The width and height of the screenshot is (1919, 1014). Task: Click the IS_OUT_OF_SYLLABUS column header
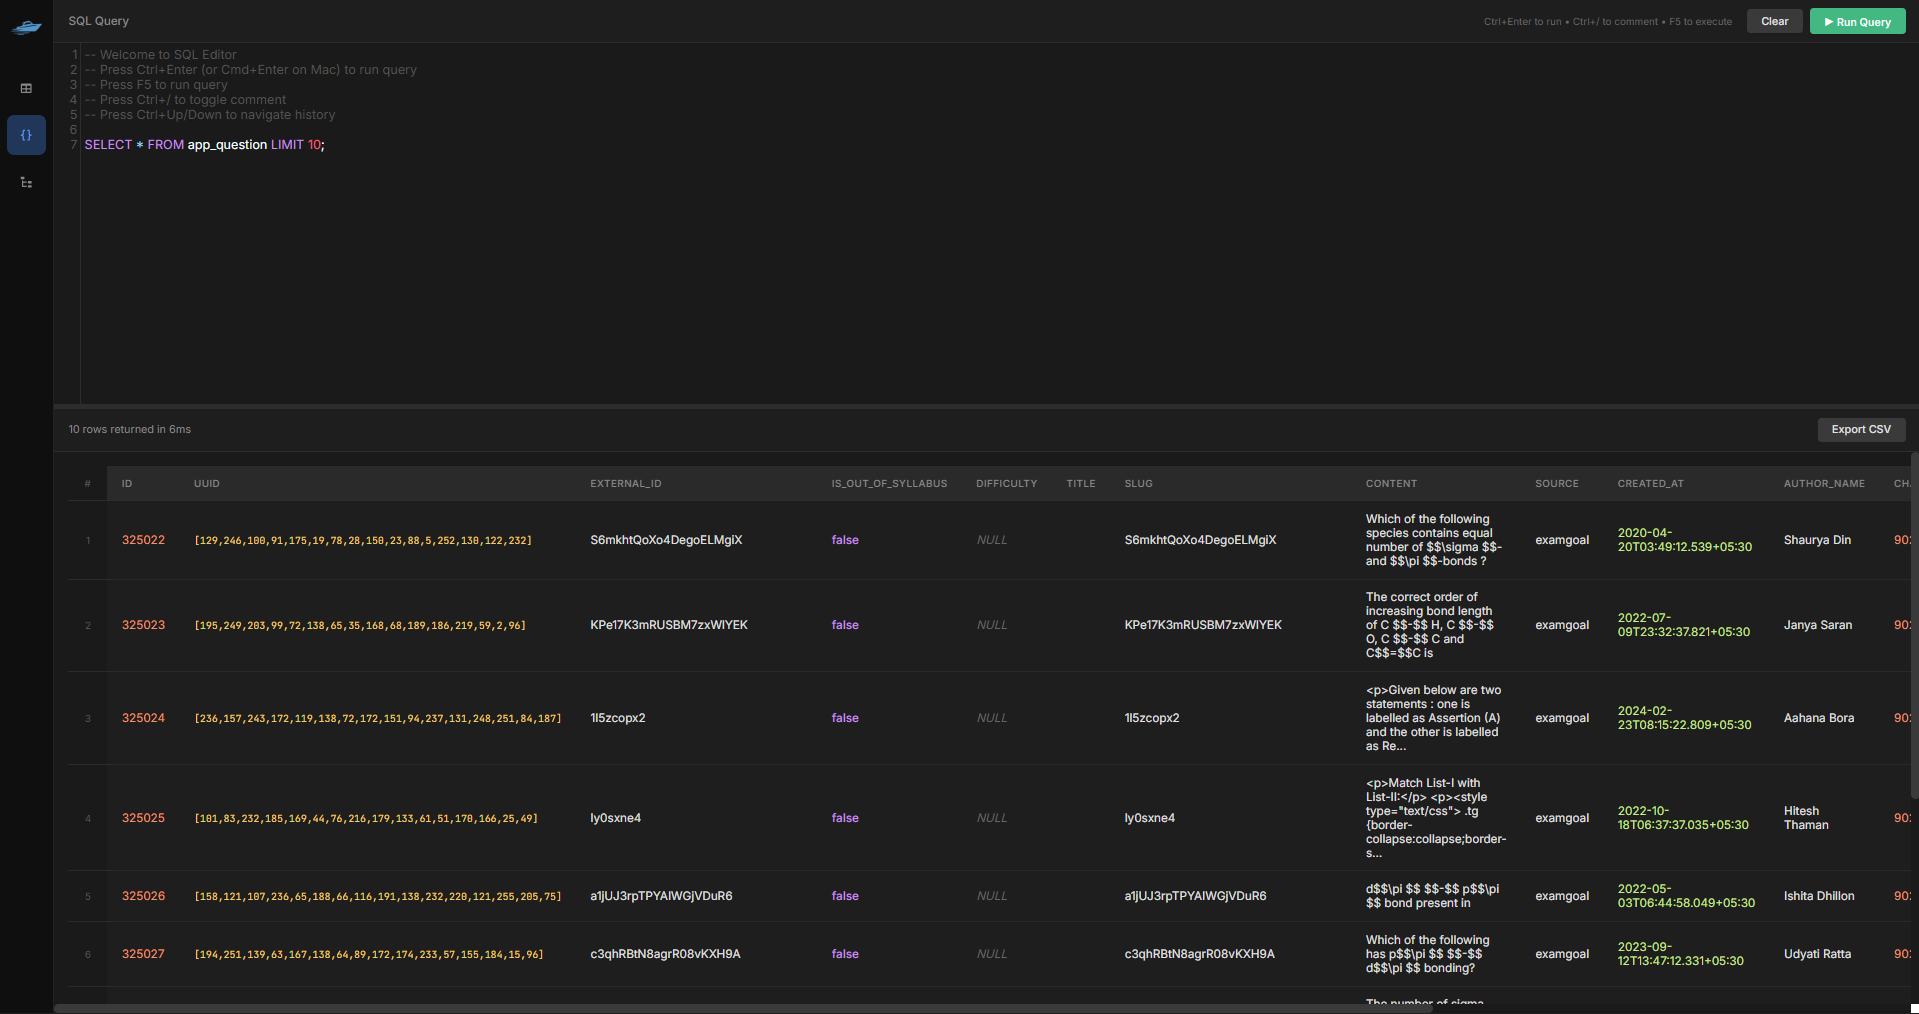(888, 484)
